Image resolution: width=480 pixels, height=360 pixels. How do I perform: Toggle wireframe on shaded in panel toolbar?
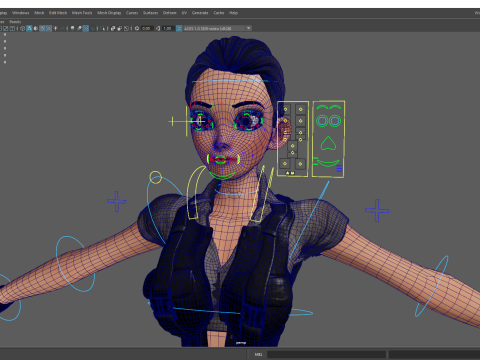[x=42, y=28]
